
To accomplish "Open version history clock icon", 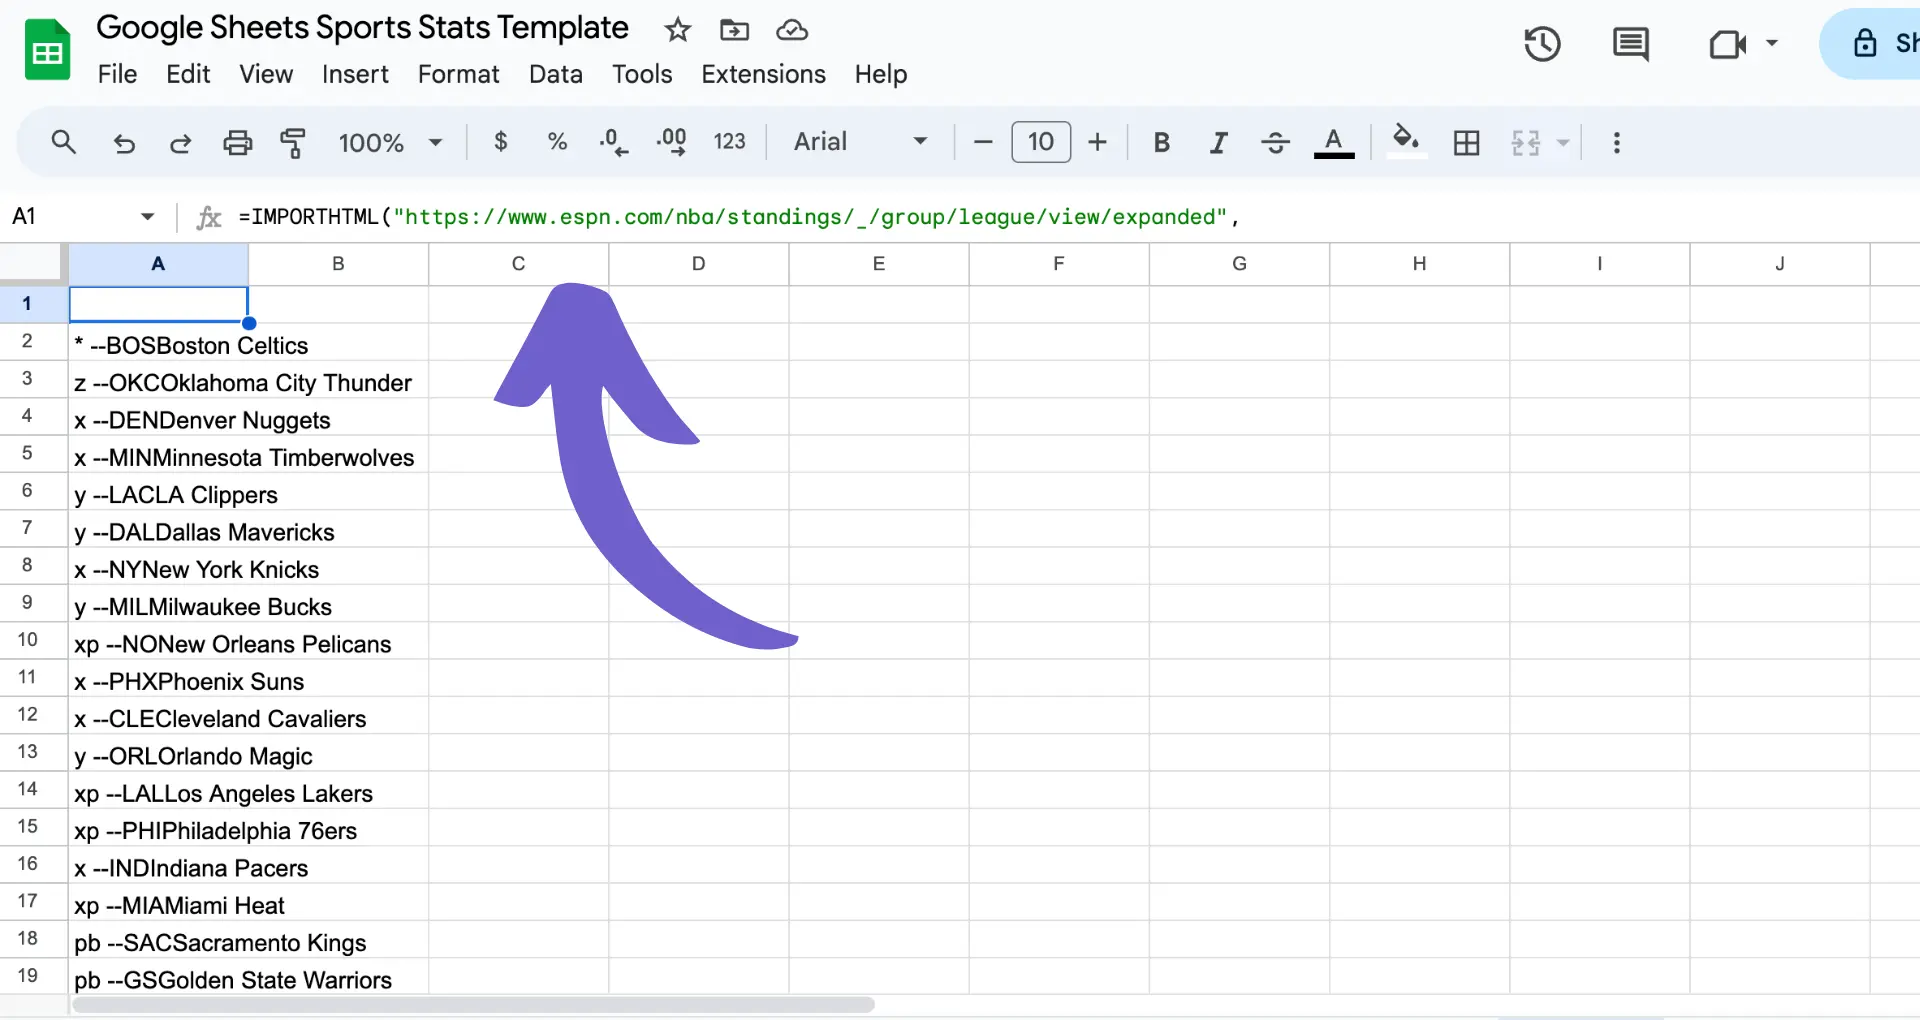I will coord(1542,44).
